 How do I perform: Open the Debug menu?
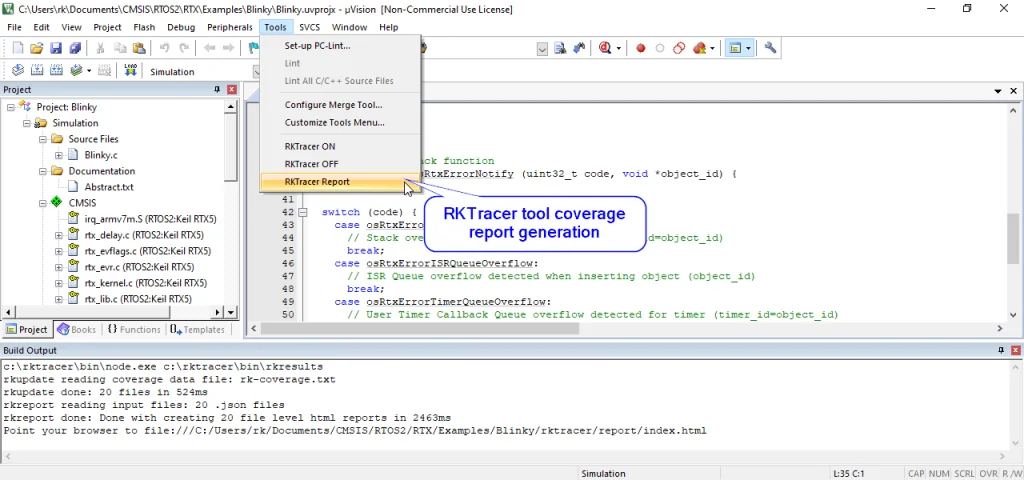click(x=181, y=27)
